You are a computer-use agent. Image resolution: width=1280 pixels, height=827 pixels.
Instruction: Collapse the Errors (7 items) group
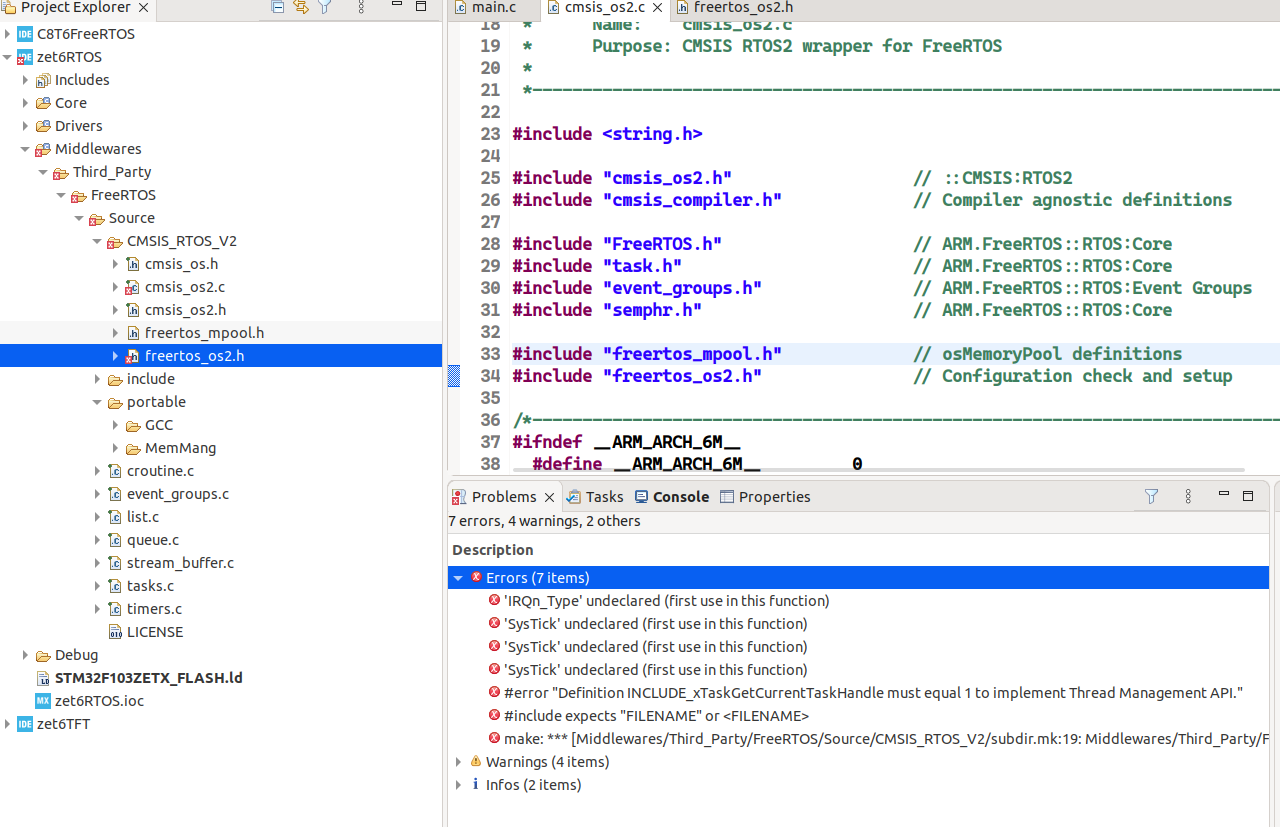[x=458, y=577]
